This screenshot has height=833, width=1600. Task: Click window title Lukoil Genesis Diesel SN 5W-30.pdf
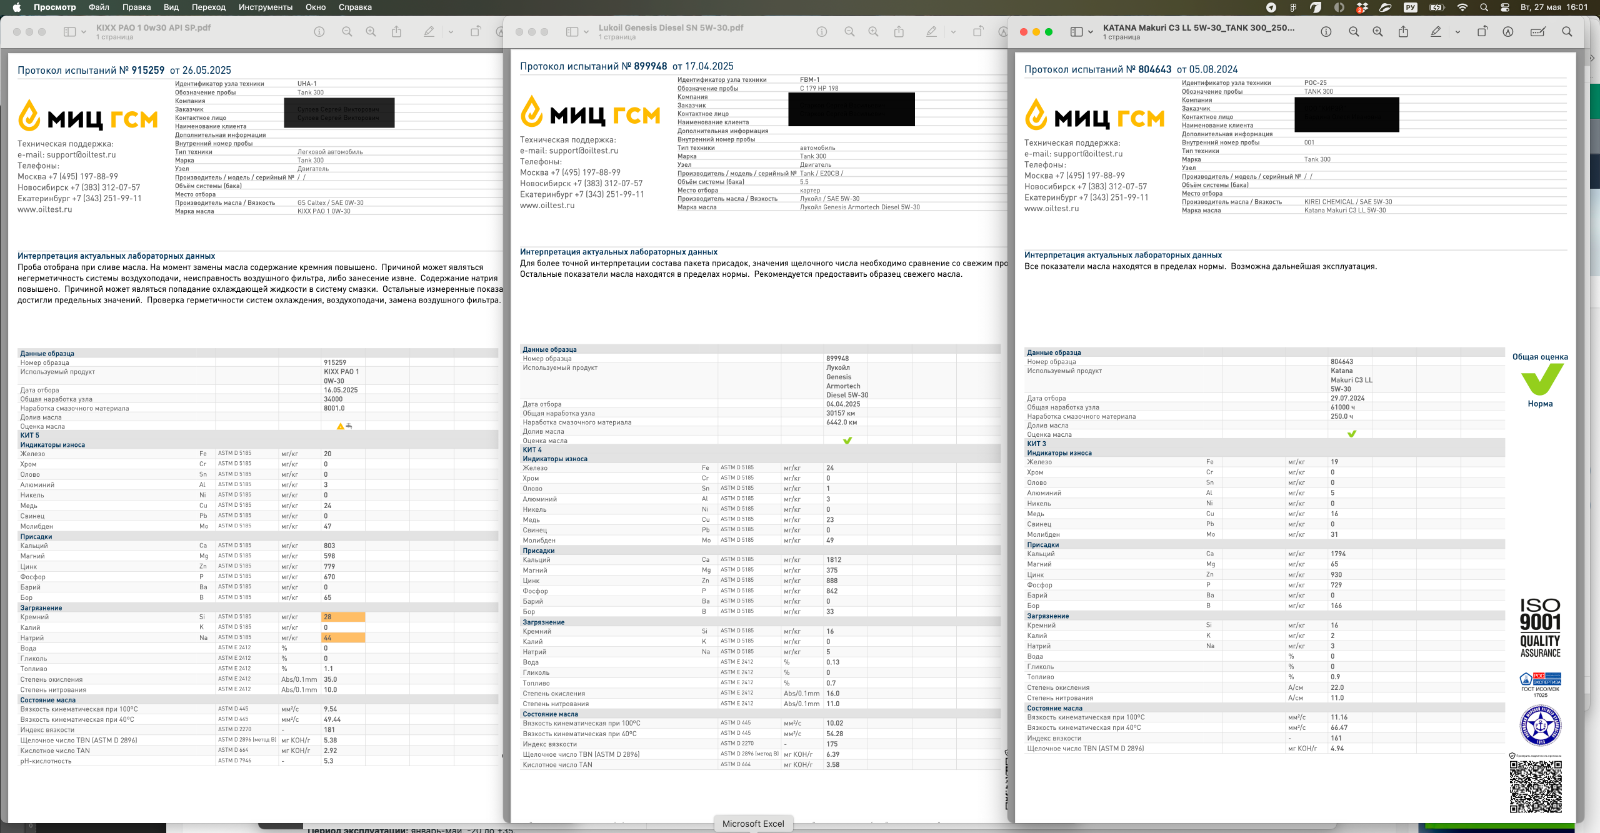671,28
